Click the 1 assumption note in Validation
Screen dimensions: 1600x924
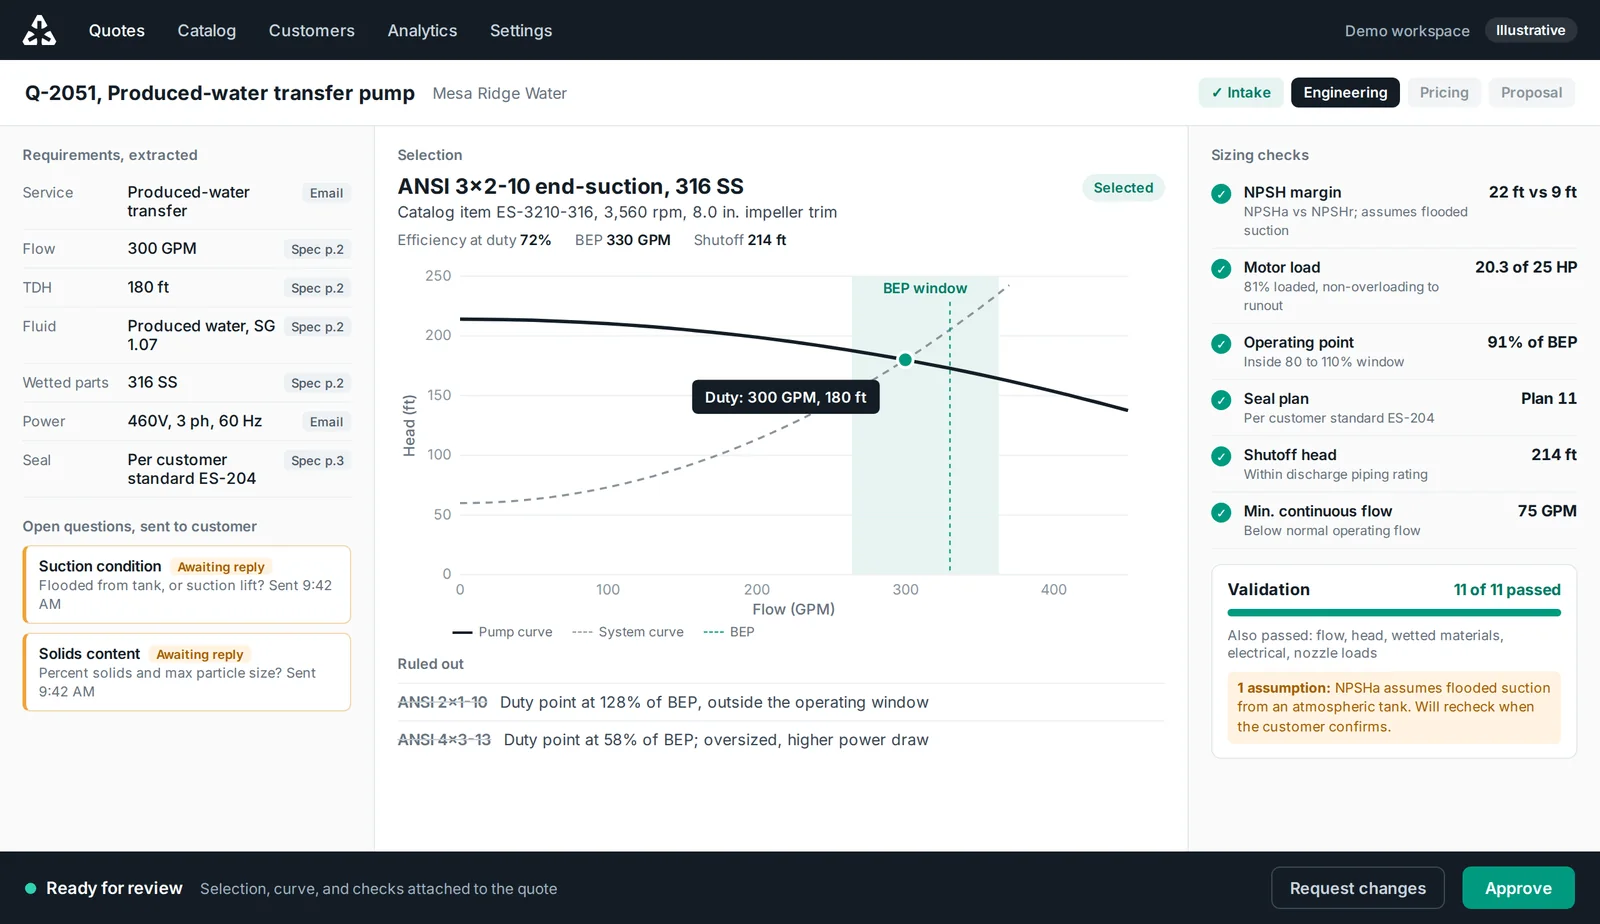coord(1394,707)
